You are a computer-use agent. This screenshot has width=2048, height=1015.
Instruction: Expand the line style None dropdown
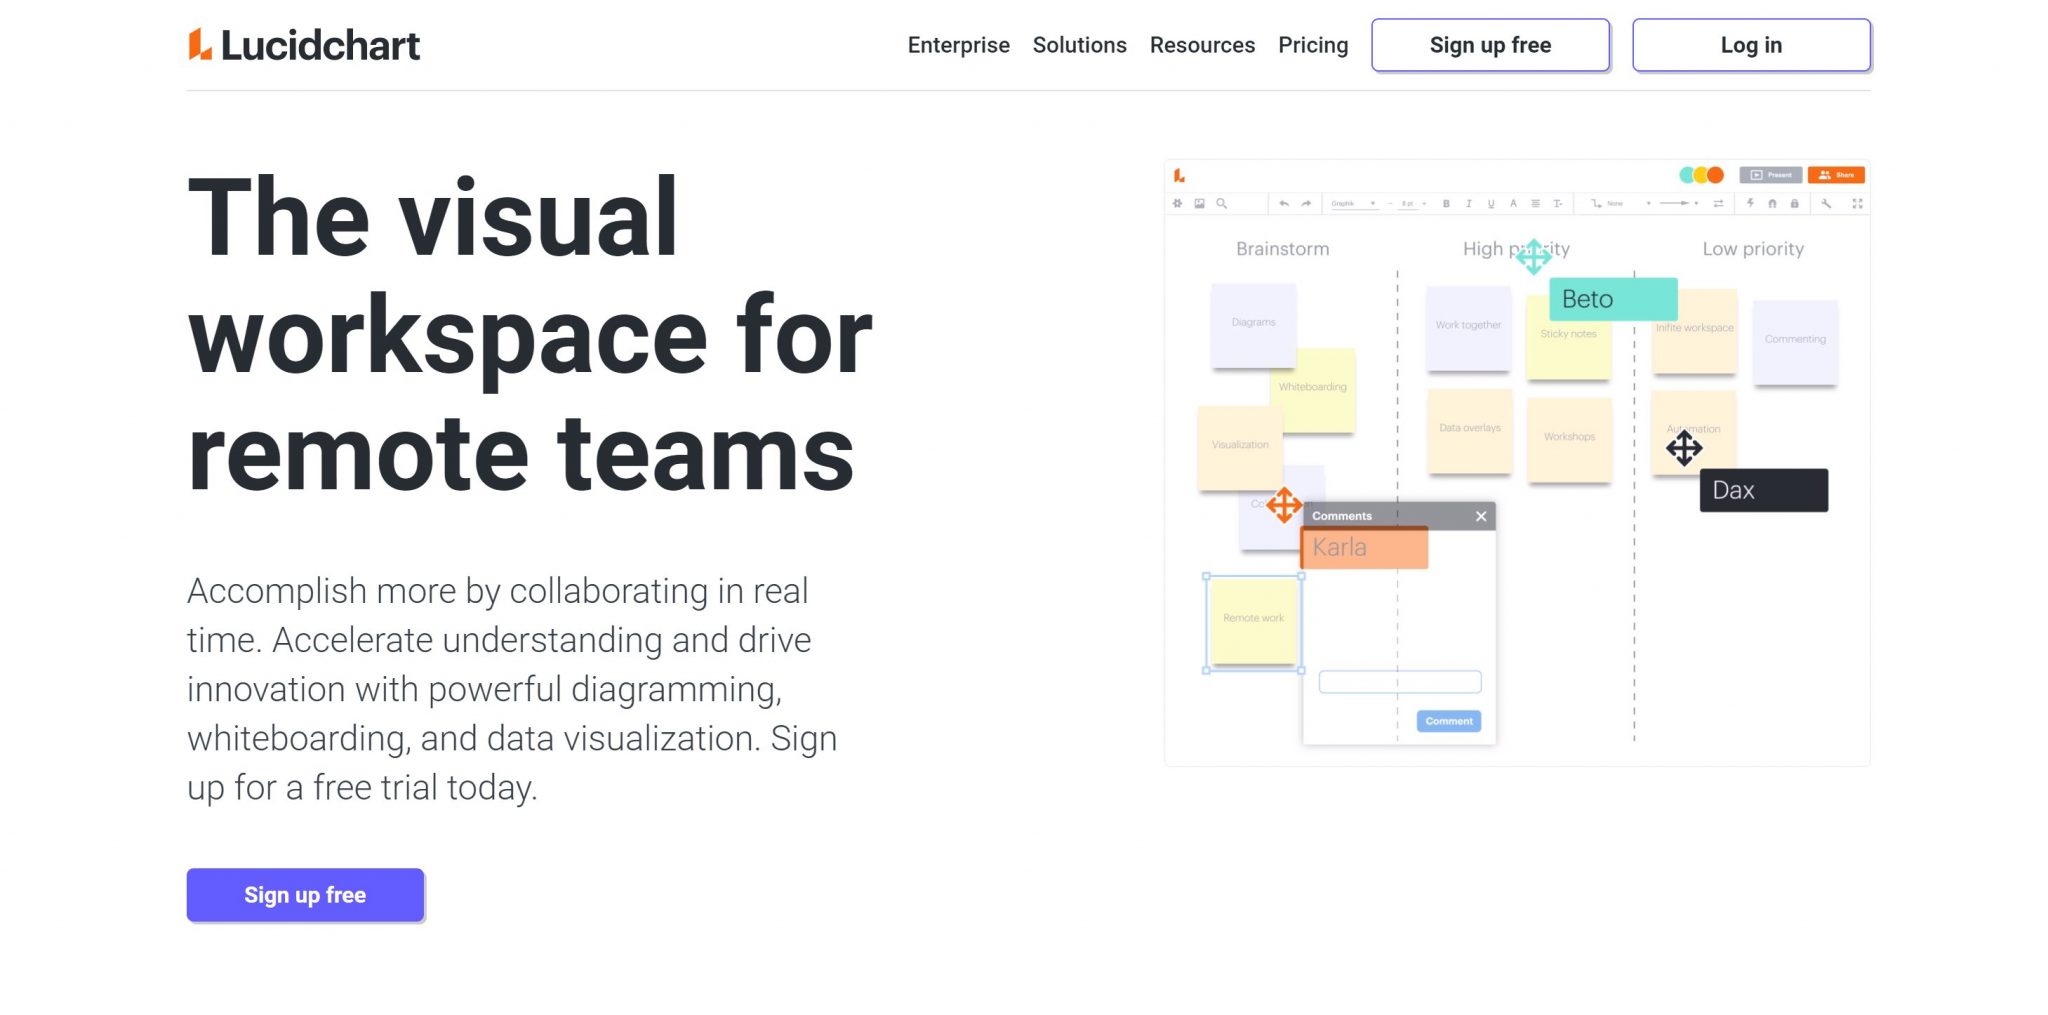[x=1620, y=203]
